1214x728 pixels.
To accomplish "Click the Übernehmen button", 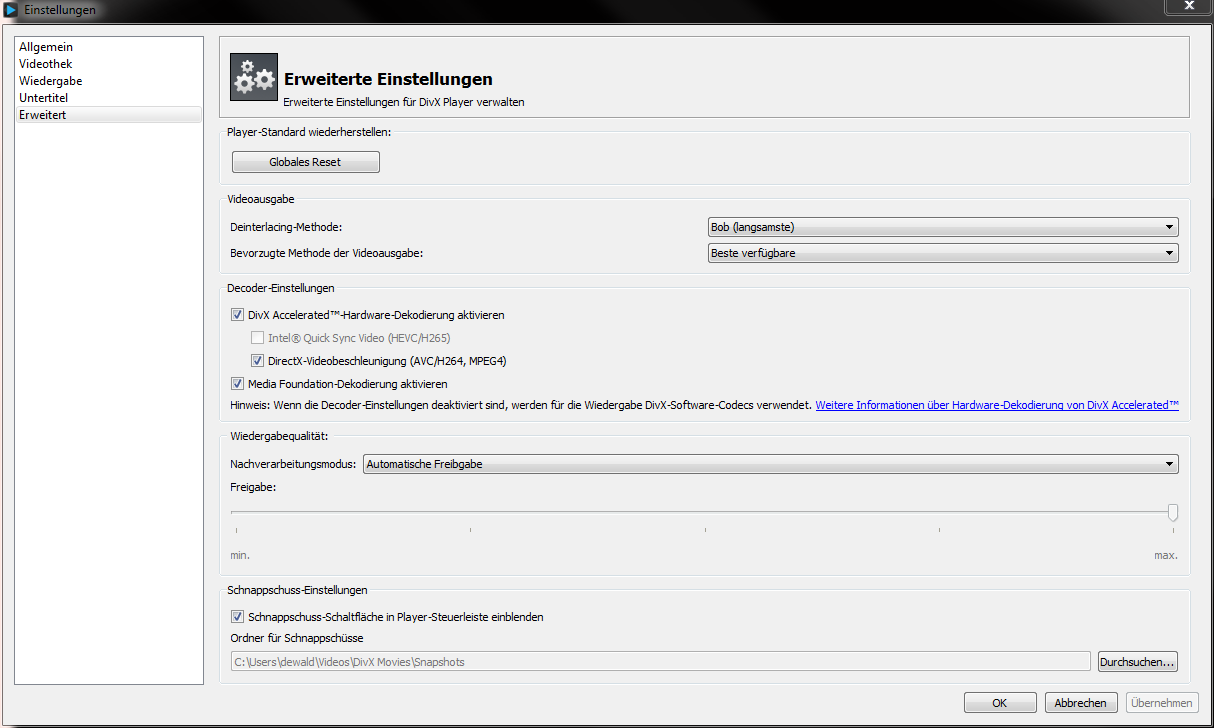I will [x=1163, y=703].
